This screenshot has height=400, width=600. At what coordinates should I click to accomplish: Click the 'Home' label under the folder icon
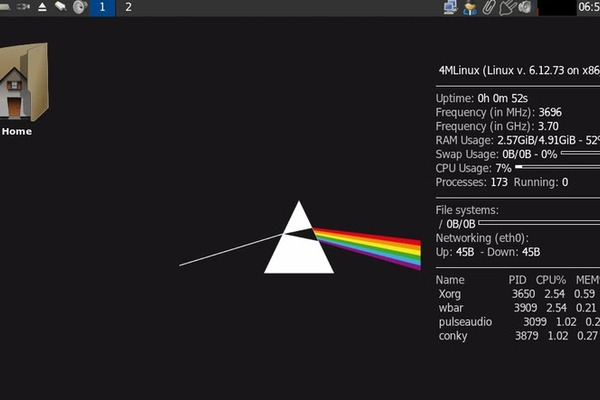point(17,131)
